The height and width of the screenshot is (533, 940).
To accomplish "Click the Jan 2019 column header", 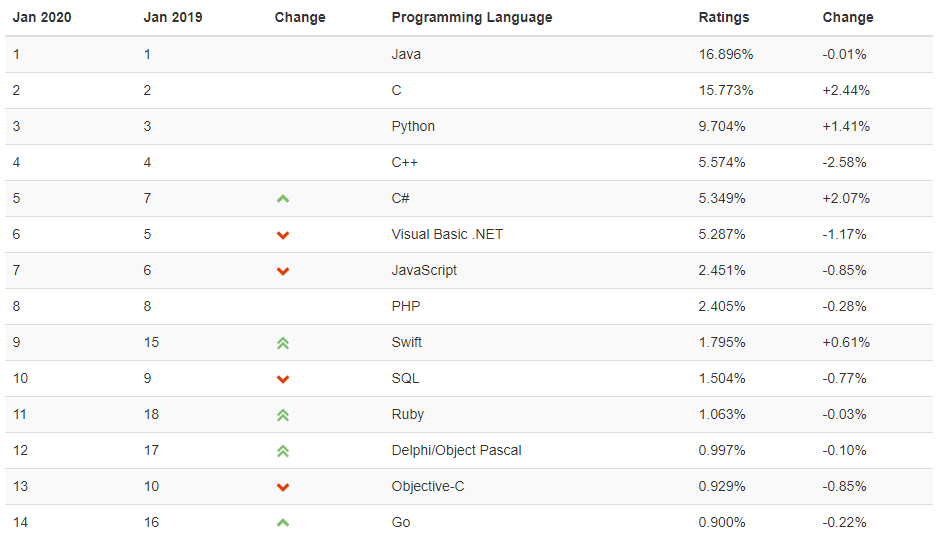I will (x=173, y=17).
